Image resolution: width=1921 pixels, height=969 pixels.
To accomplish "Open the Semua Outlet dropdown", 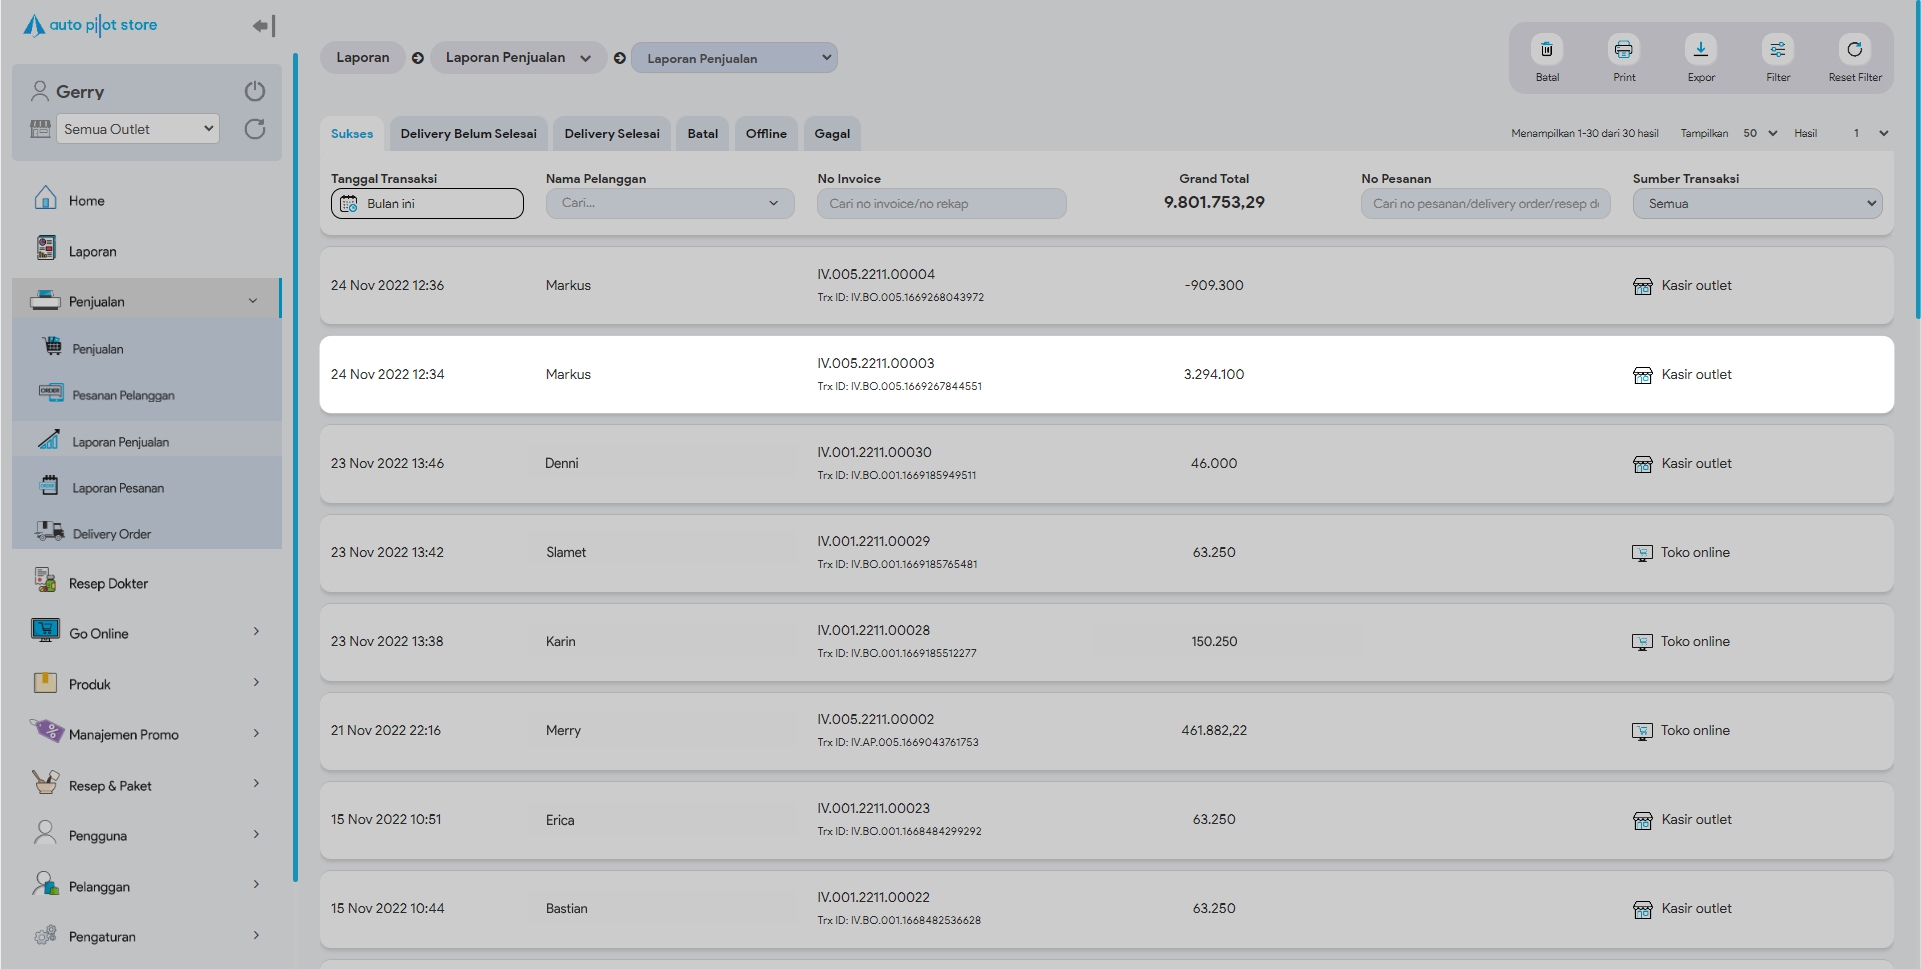I will point(137,129).
